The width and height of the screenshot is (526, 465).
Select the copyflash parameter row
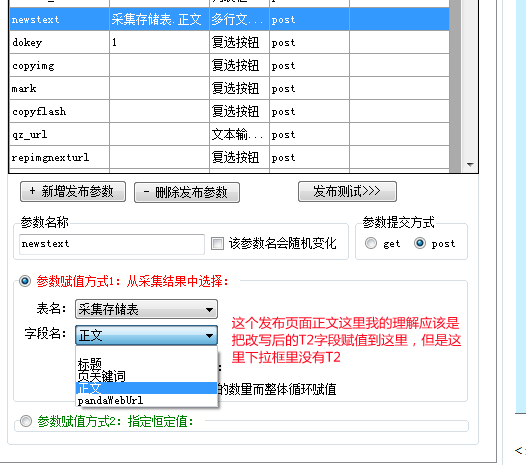(229, 111)
